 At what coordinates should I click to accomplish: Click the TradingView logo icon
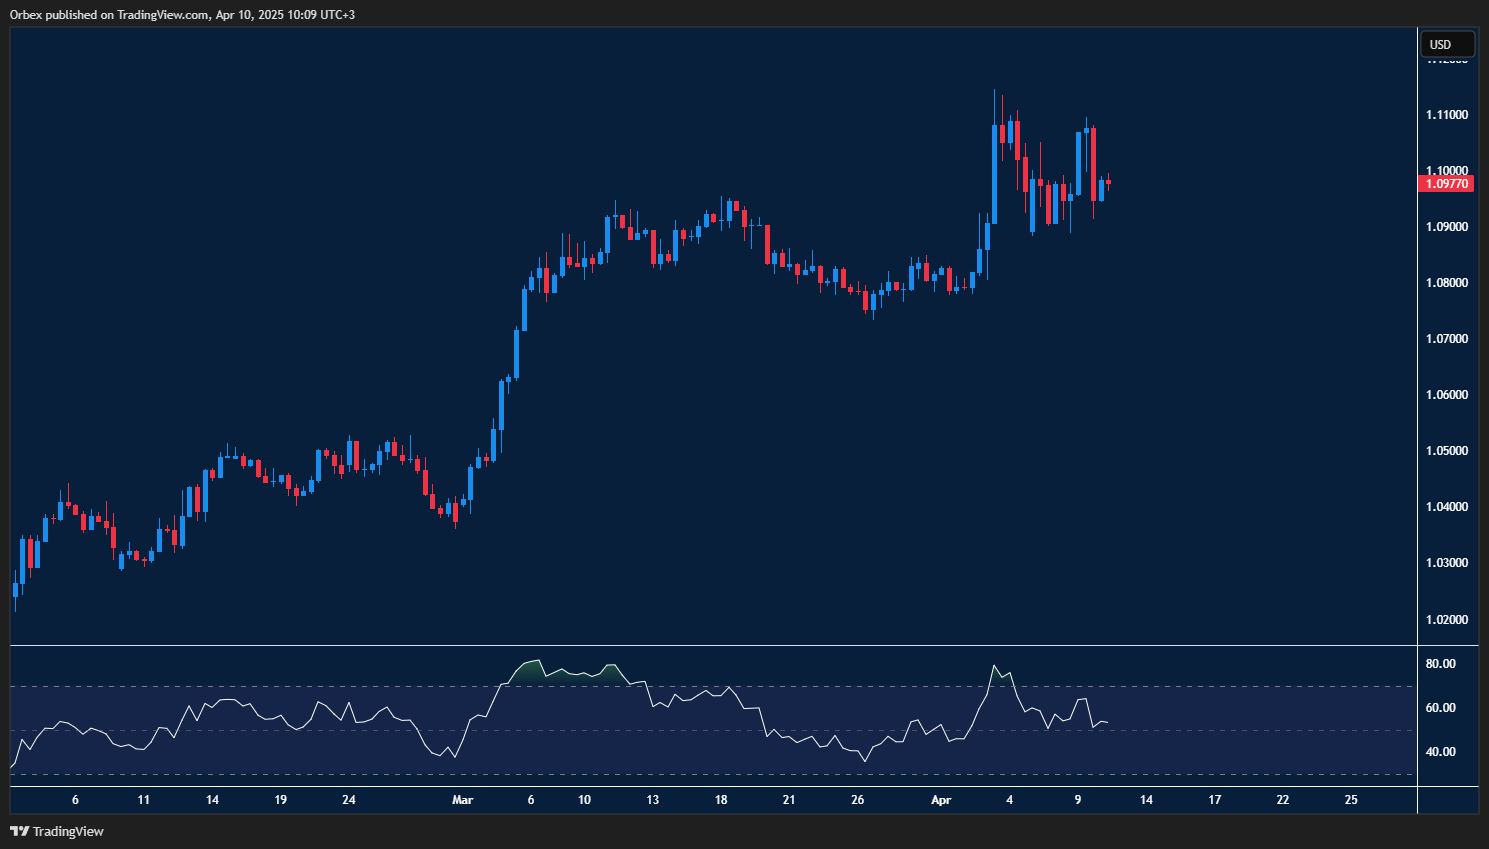[x=17, y=831]
